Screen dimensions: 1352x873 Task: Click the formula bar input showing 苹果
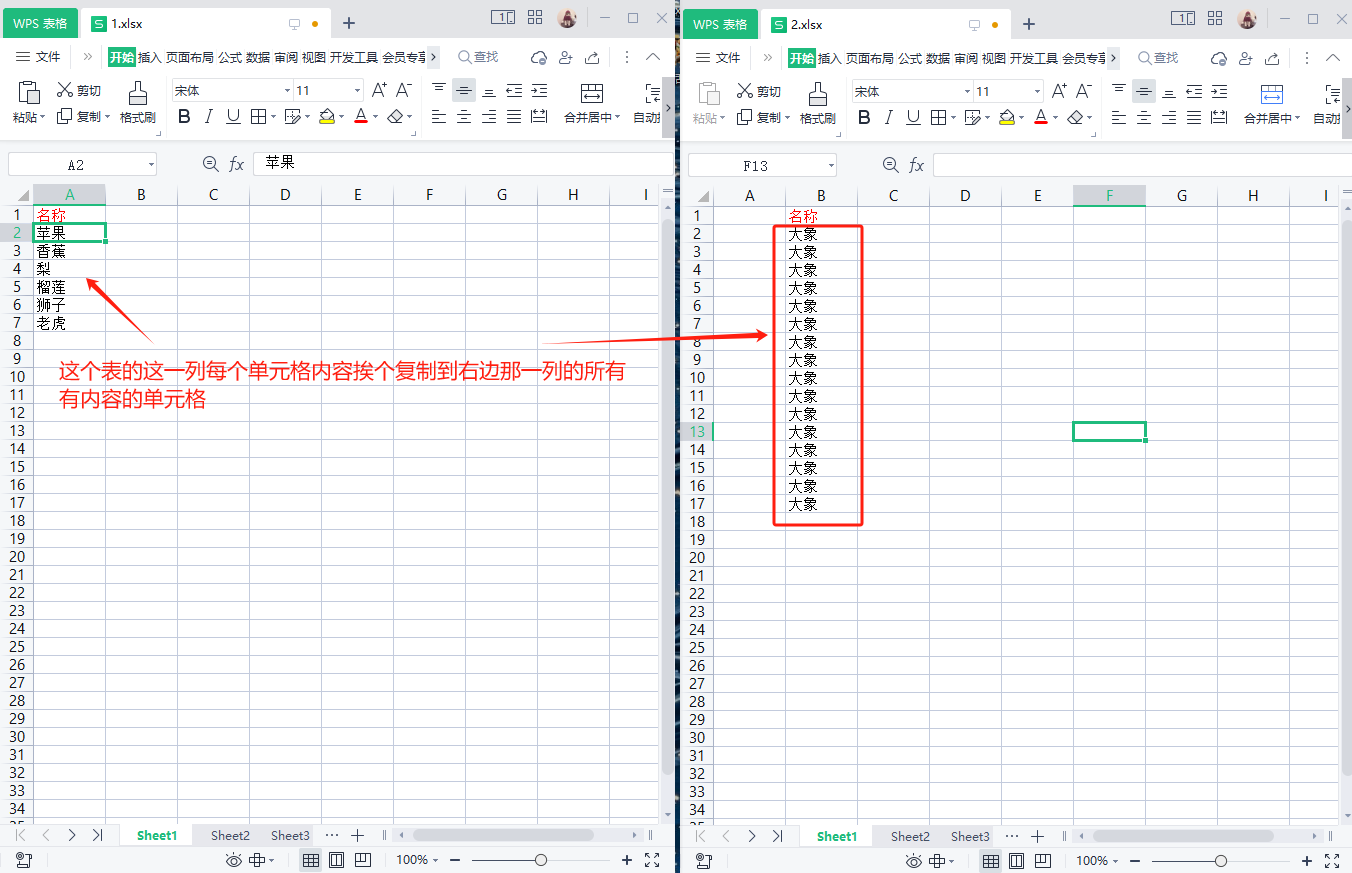(460, 163)
